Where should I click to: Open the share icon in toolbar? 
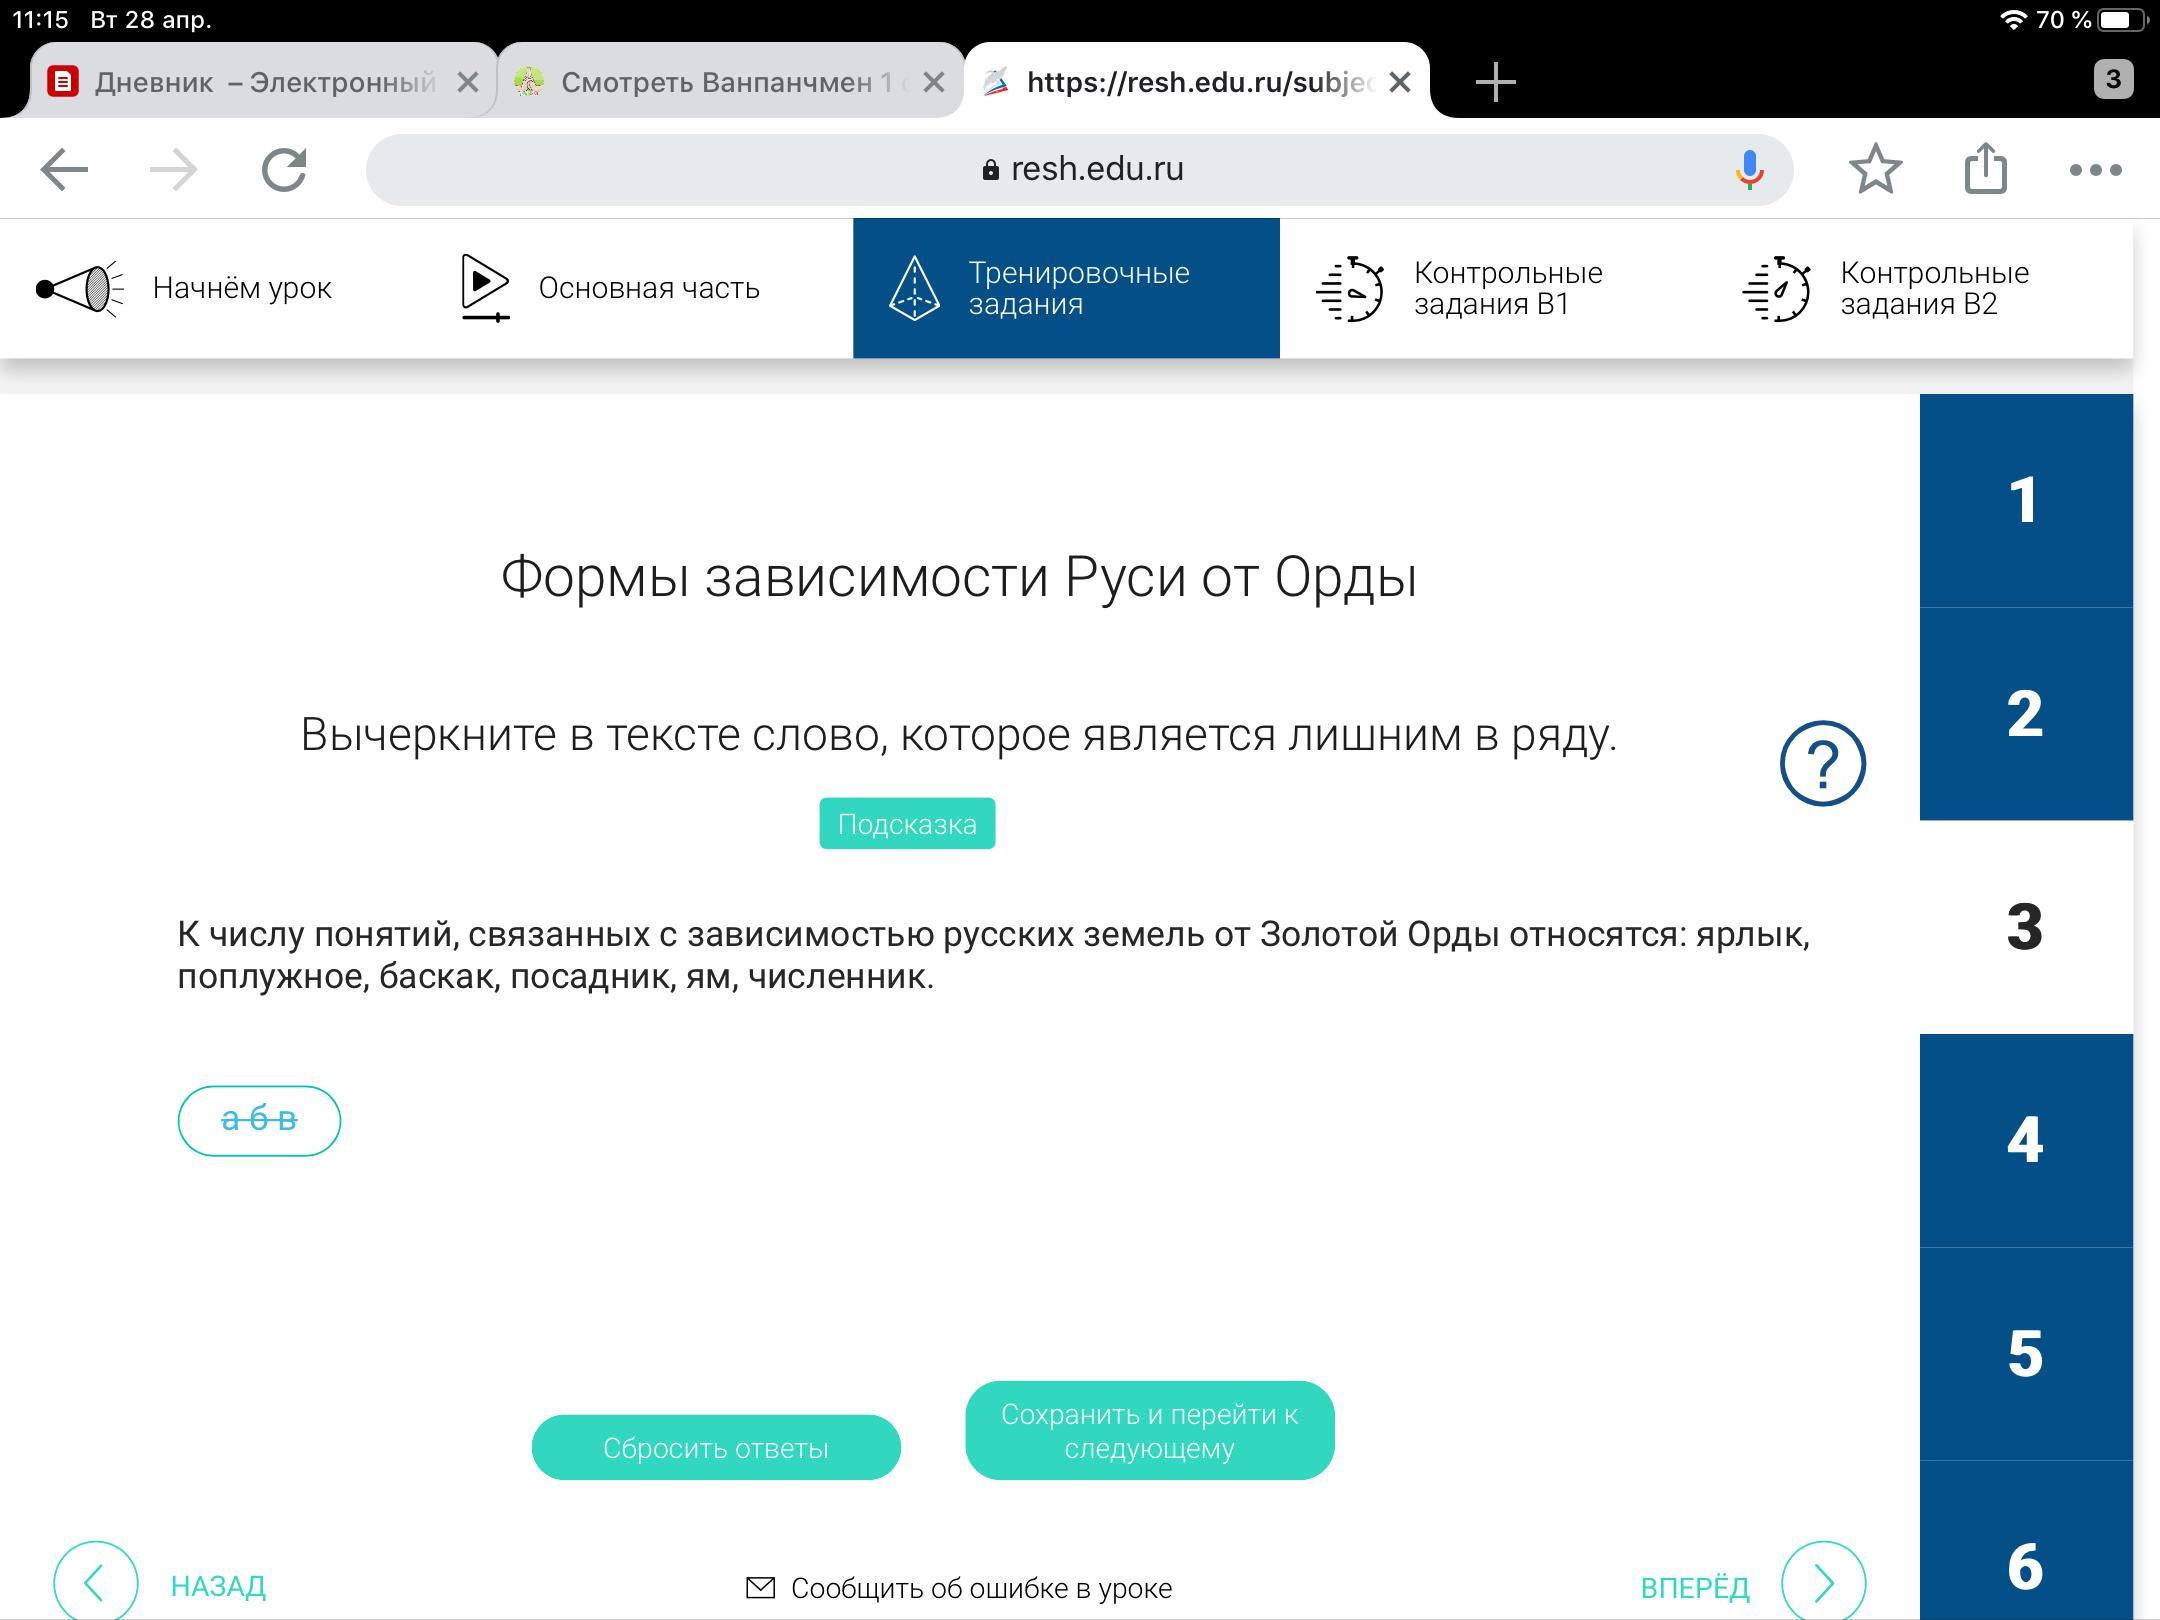1985,169
